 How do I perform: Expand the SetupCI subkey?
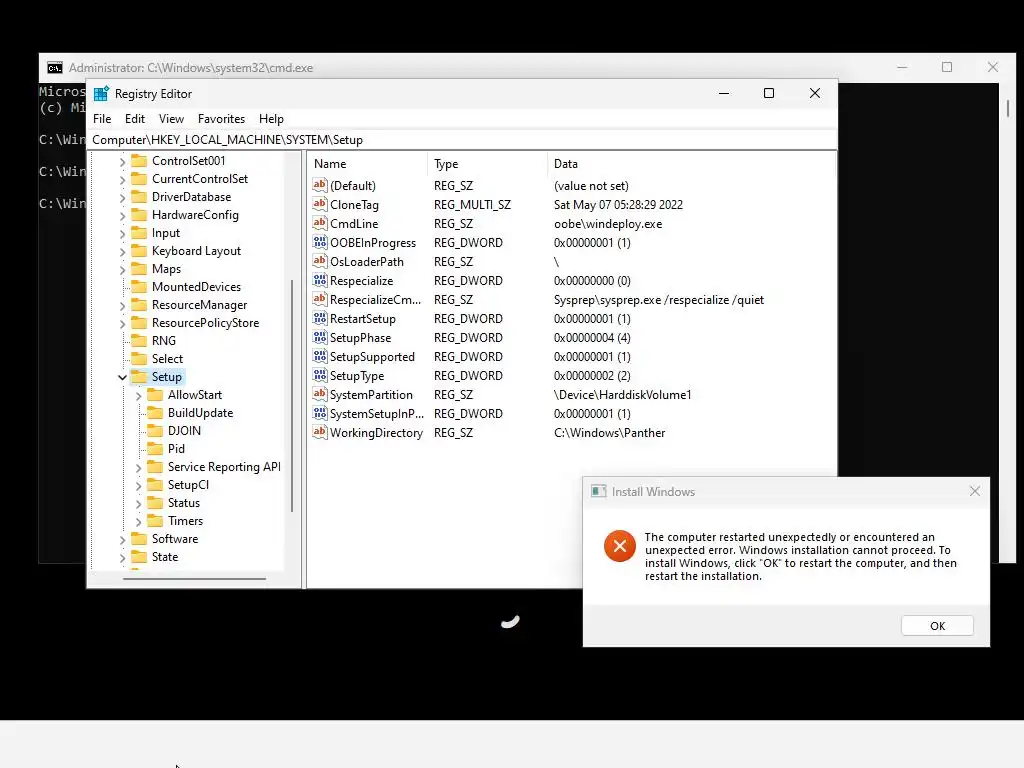(138, 485)
